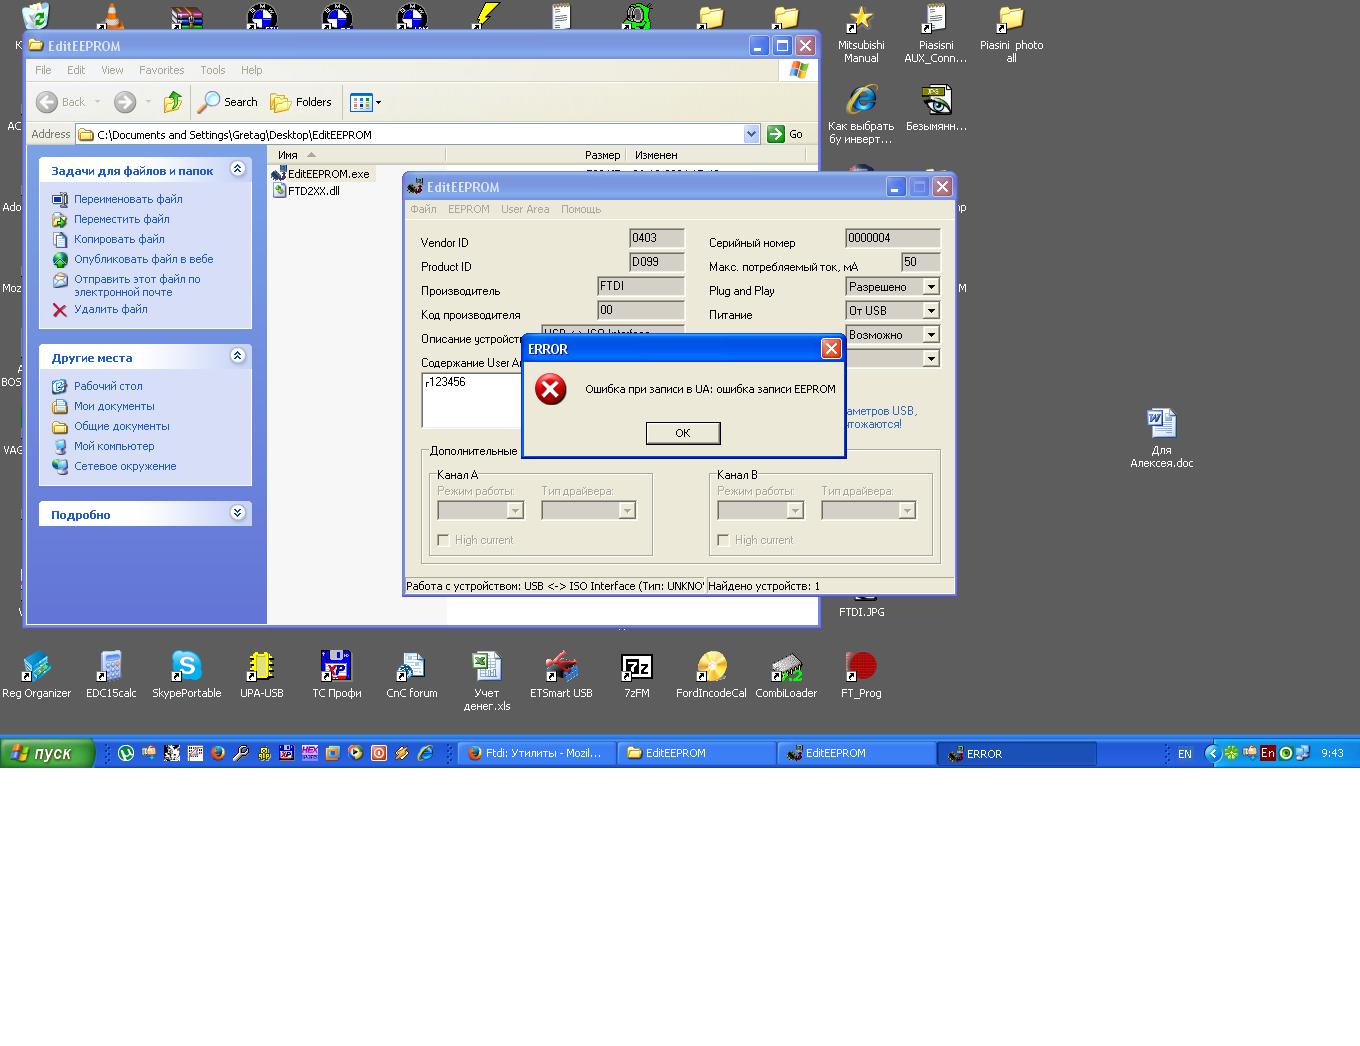Image resolution: width=1360 pixels, height=1046 pixels.
Task: Click the Serial number input field
Action: (x=892, y=238)
